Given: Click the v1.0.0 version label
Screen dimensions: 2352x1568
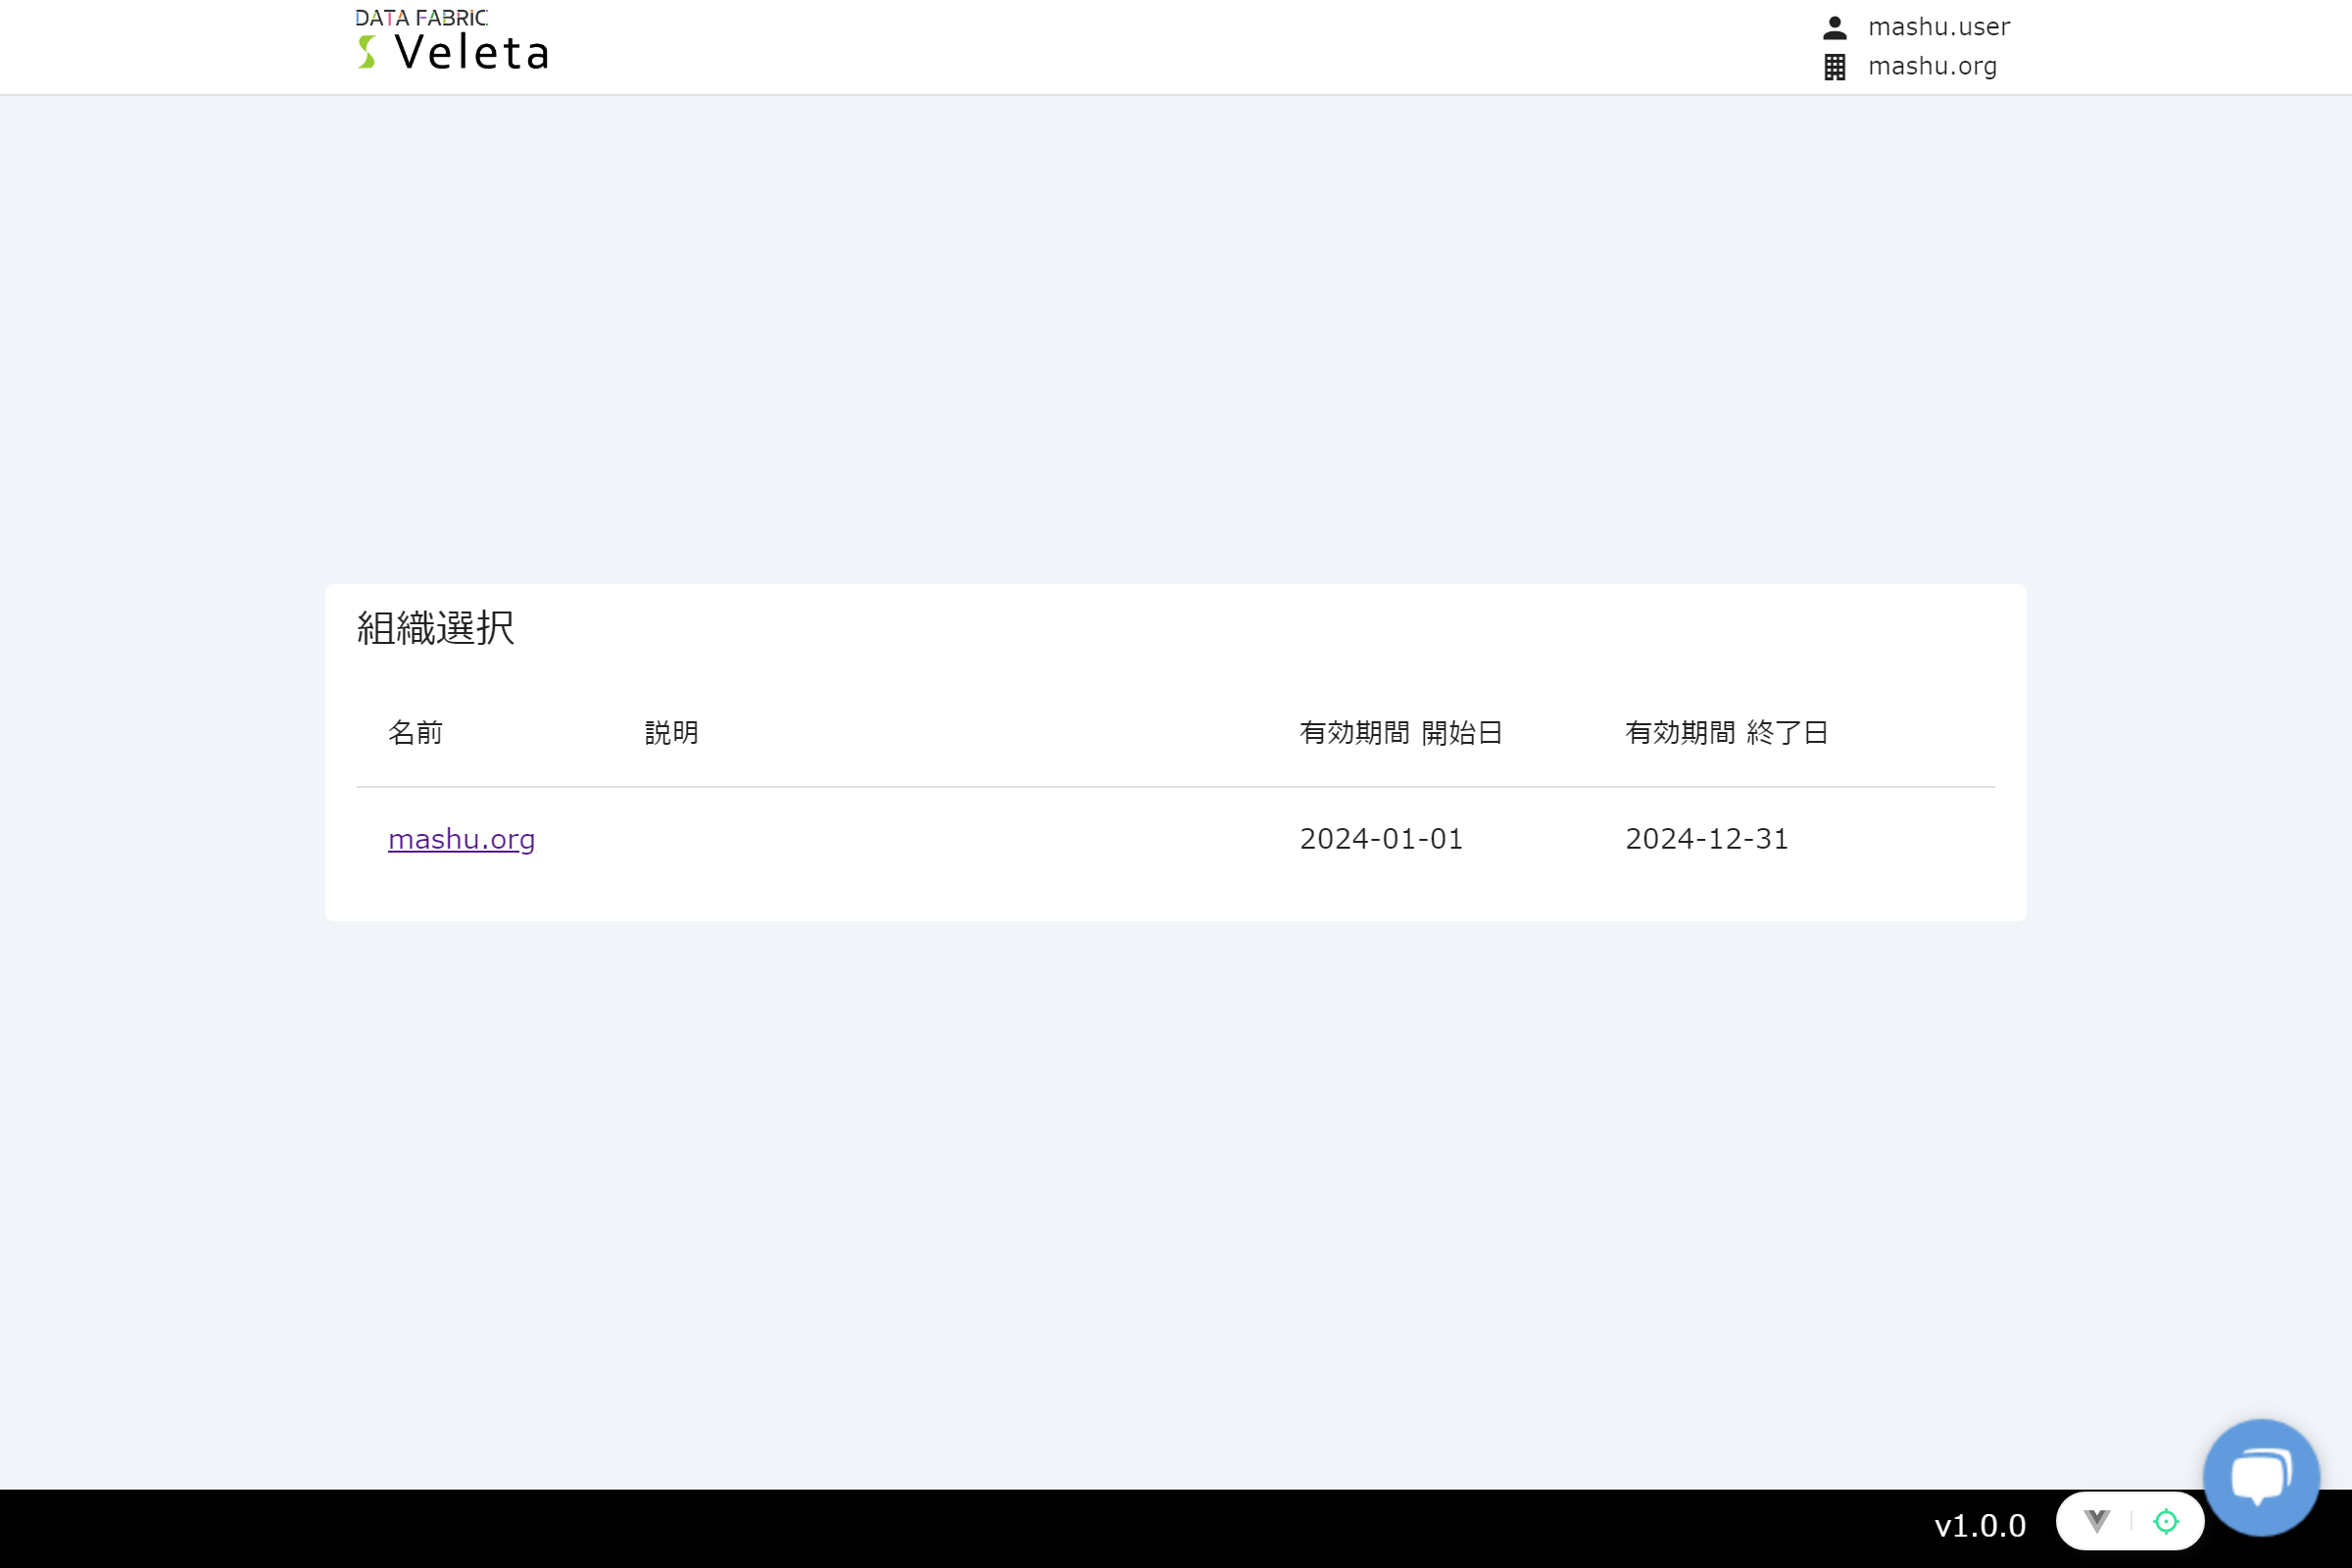Looking at the screenshot, I should pyautogui.click(x=1979, y=1526).
